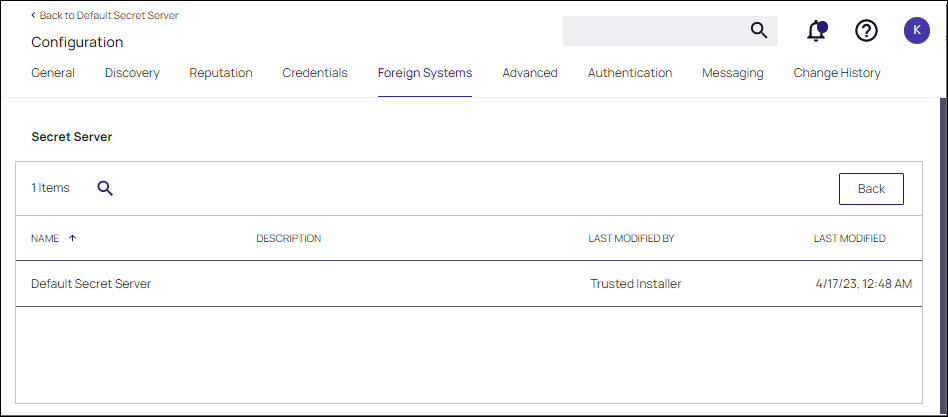Open the Messaging tab
The image size is (948, 417).
[733, 73]
